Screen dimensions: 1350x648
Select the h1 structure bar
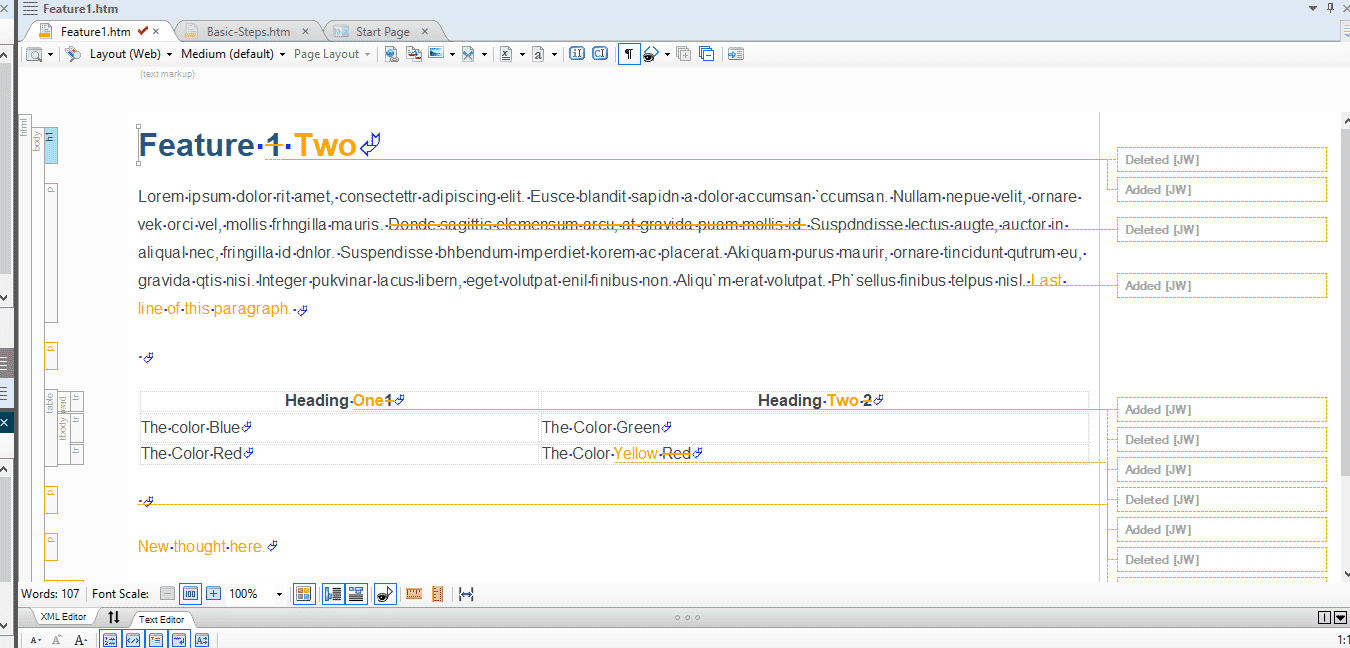point(51,146)
